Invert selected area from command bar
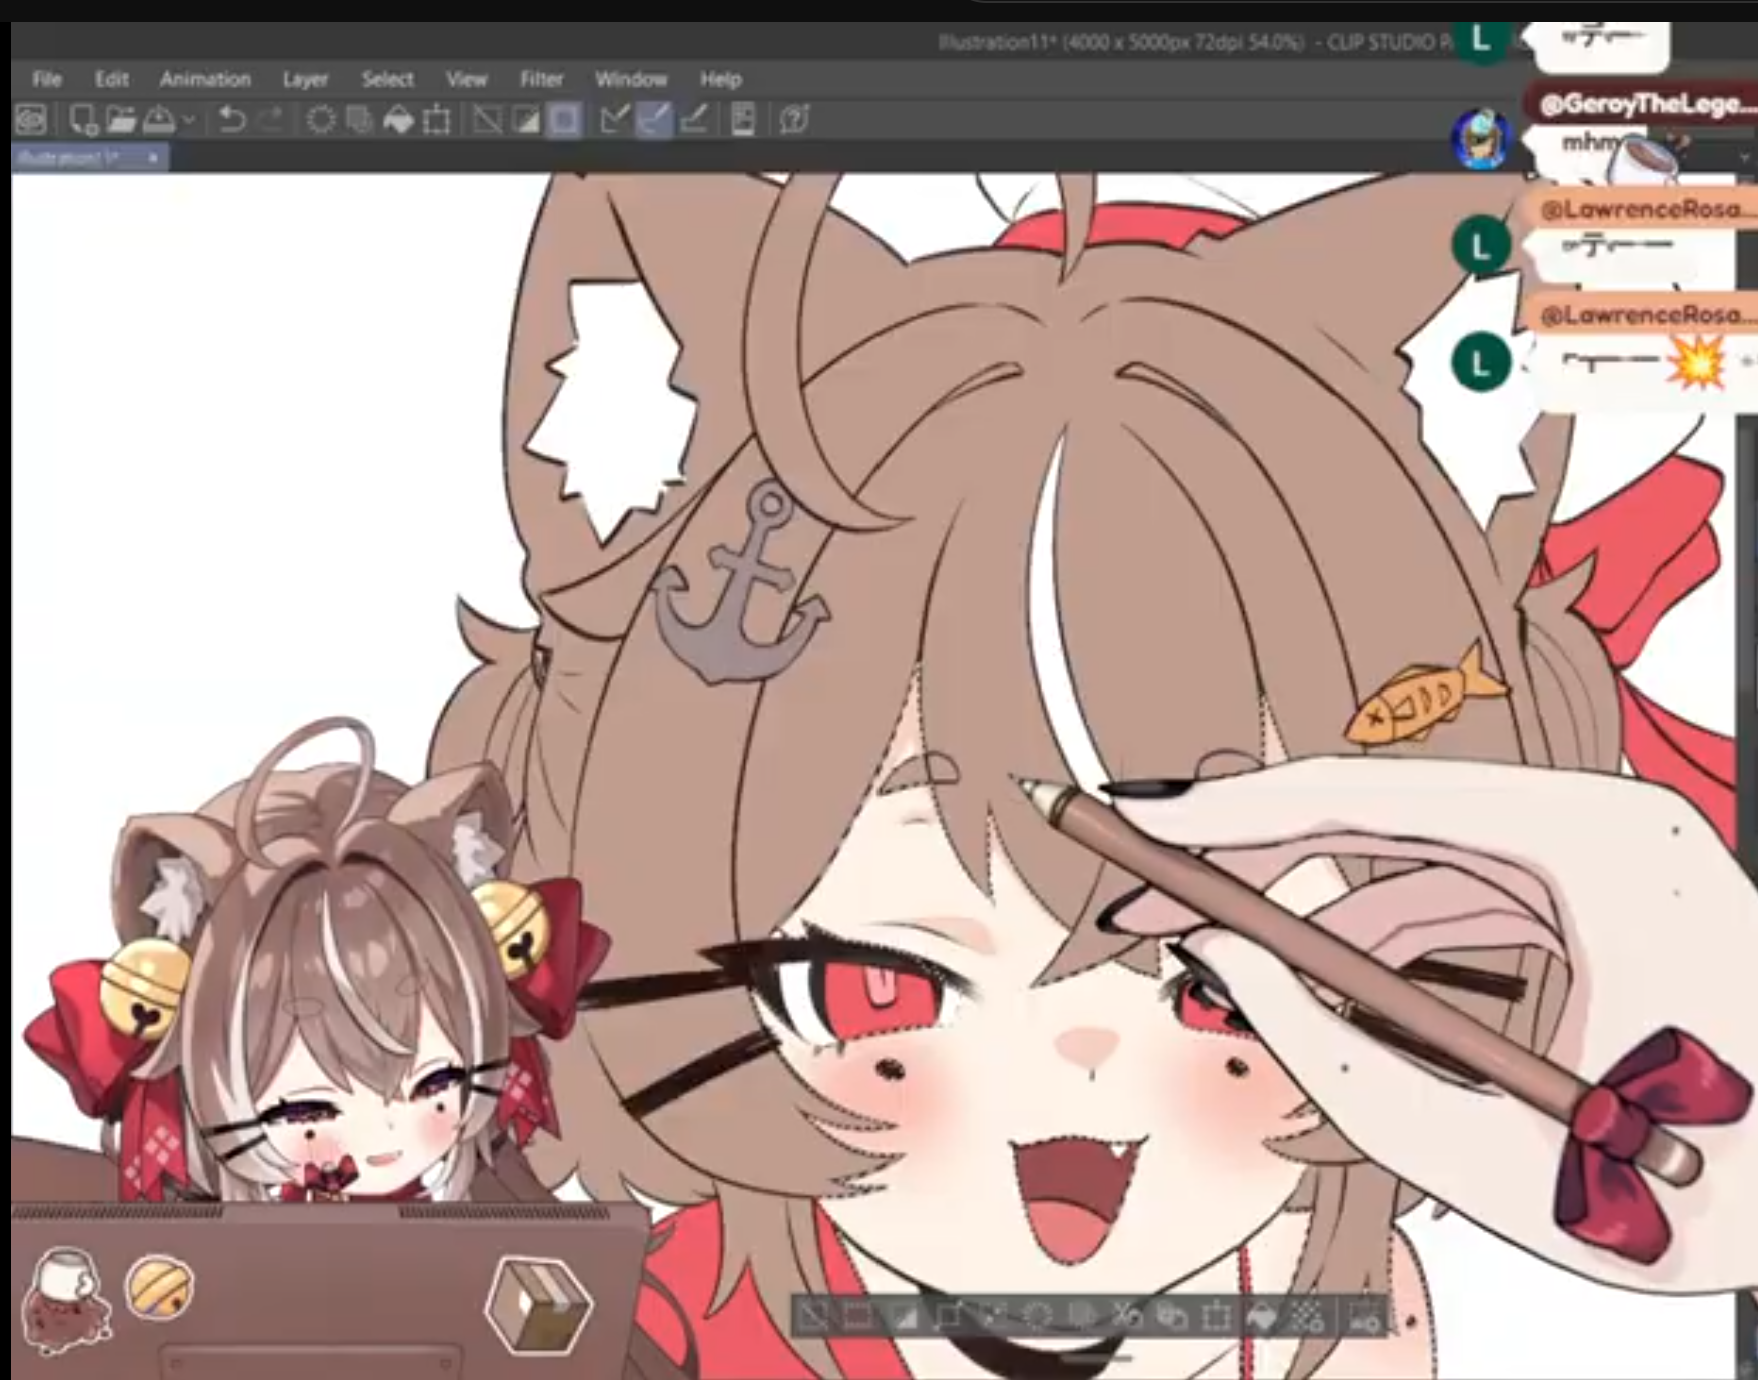Image resolution: width=1758 pixels, height=1380 pixels. (526, 121)
